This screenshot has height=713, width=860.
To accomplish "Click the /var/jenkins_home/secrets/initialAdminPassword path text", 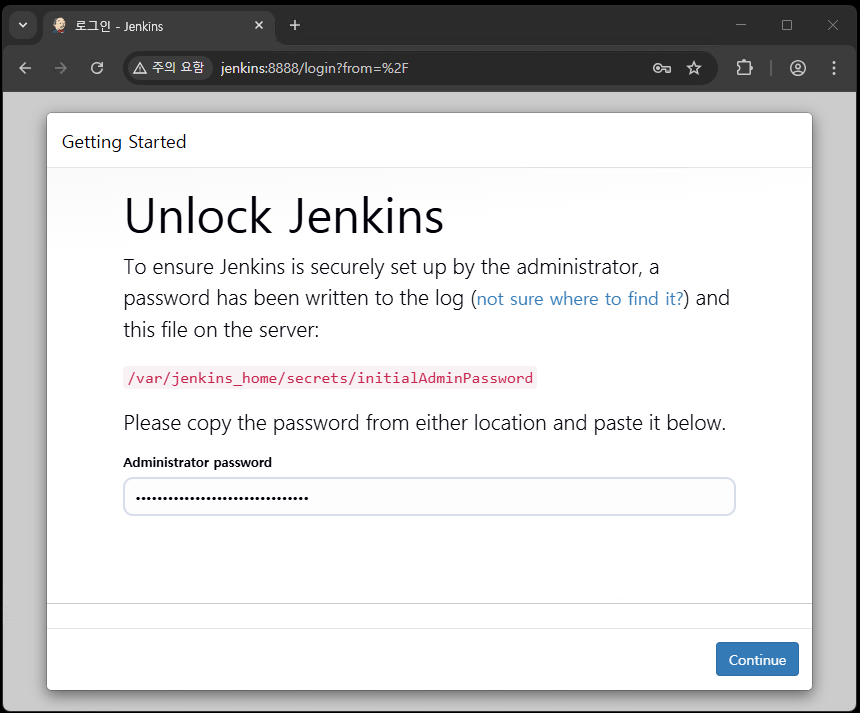I will 330,378.
